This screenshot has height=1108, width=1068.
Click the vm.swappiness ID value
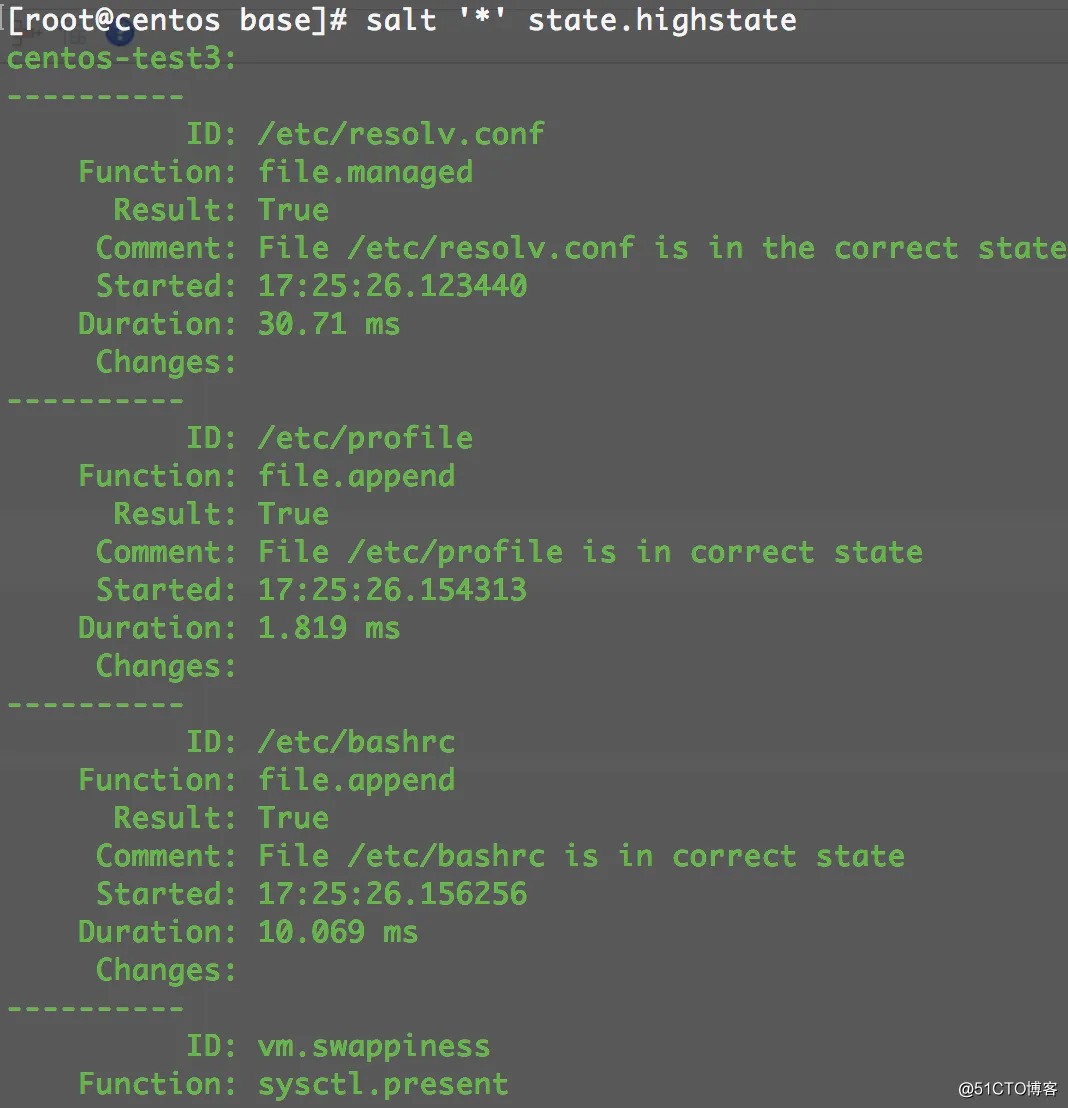(374, 1046)
